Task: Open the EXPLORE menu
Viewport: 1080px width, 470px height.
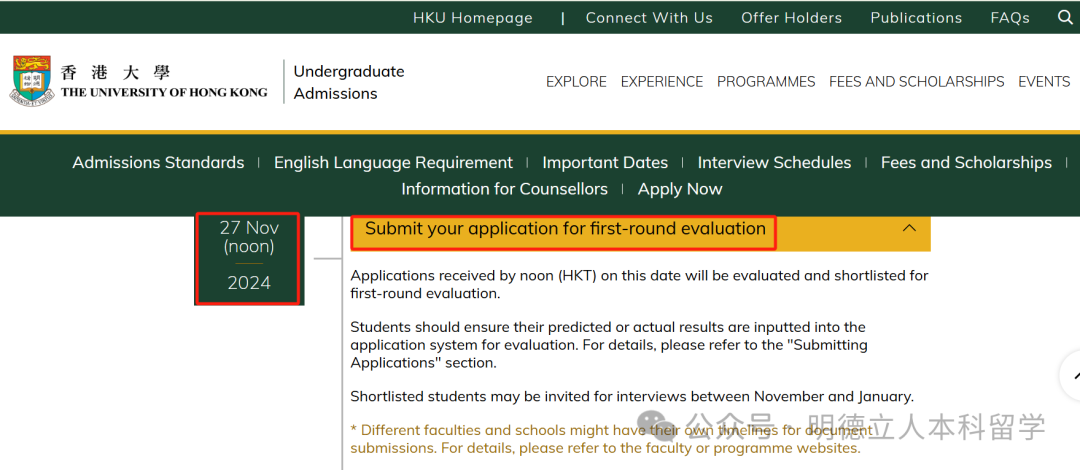Action: pos(577,82)
